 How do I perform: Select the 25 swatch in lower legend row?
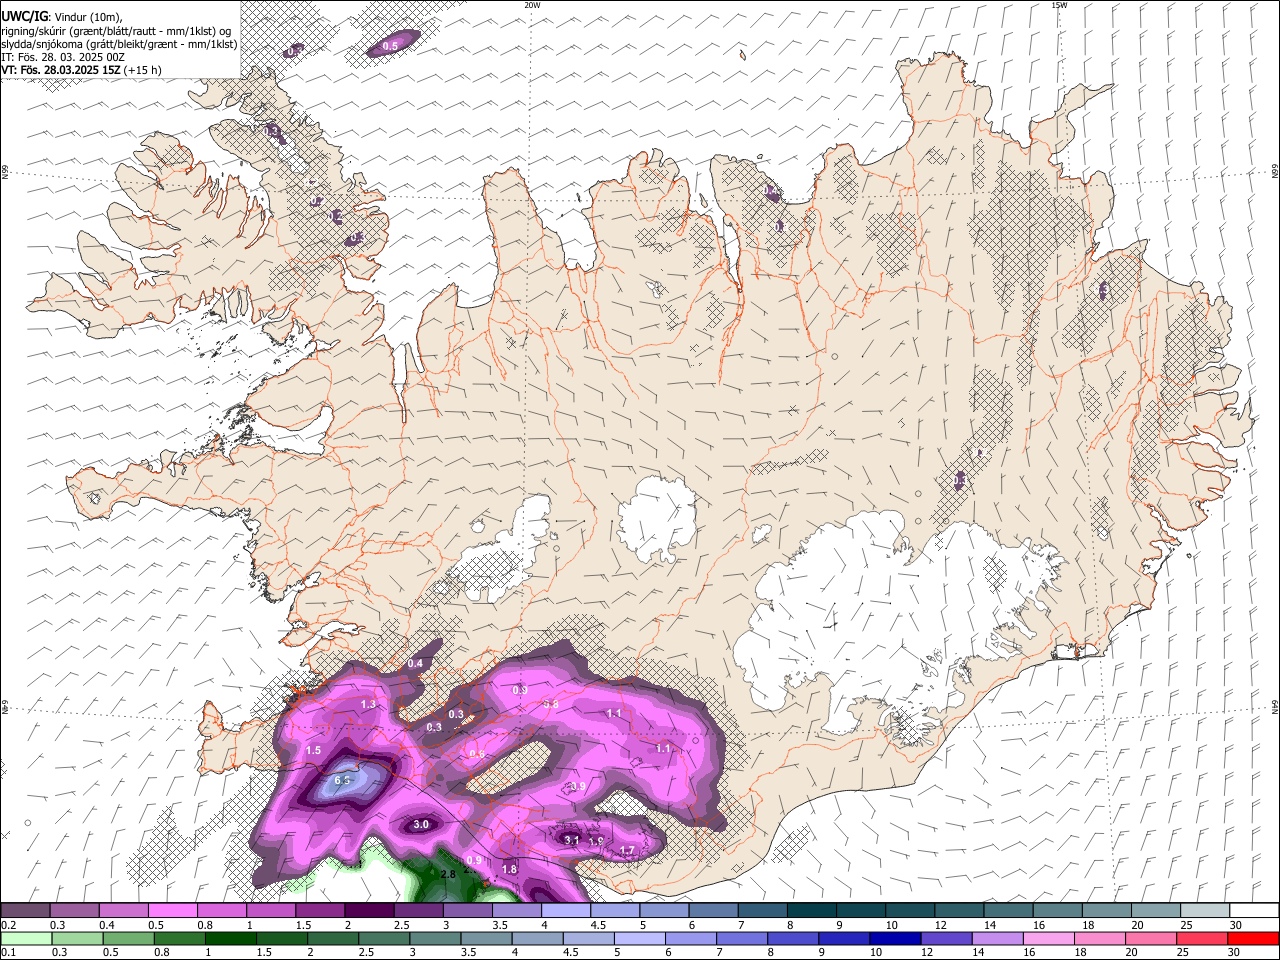[x=1203, y=938]
